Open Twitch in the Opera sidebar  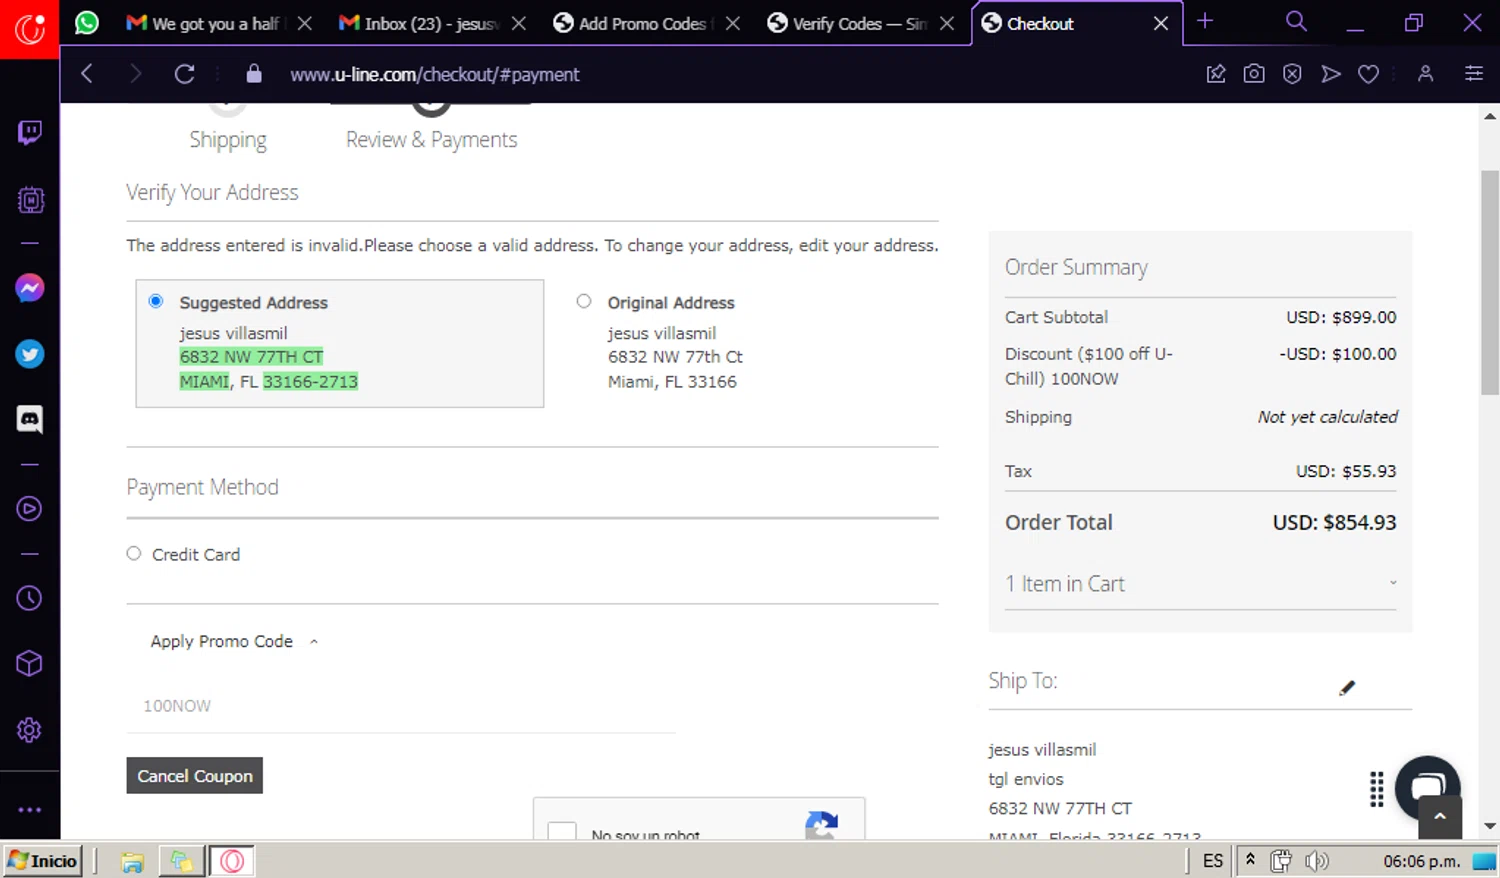tap(29, 133)
